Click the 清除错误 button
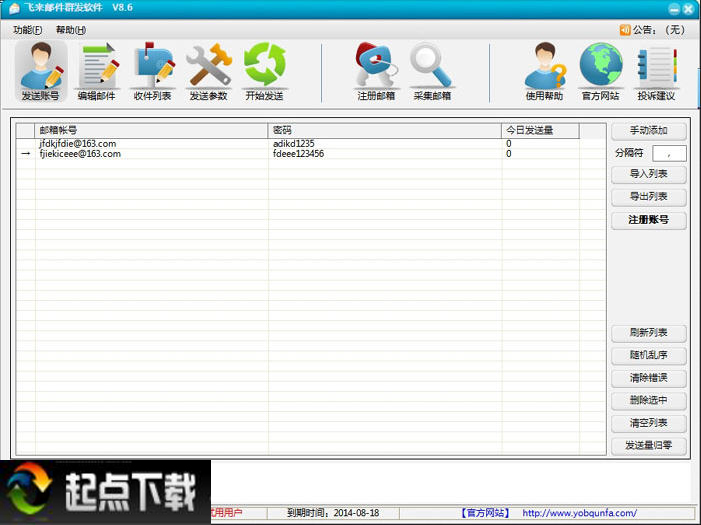 tap(649, 378)
